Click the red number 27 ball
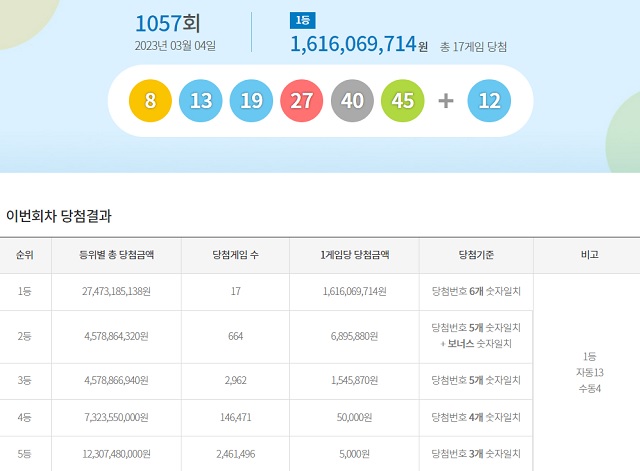The height and width of the screenshot is (471, 640). pos(302,100)
